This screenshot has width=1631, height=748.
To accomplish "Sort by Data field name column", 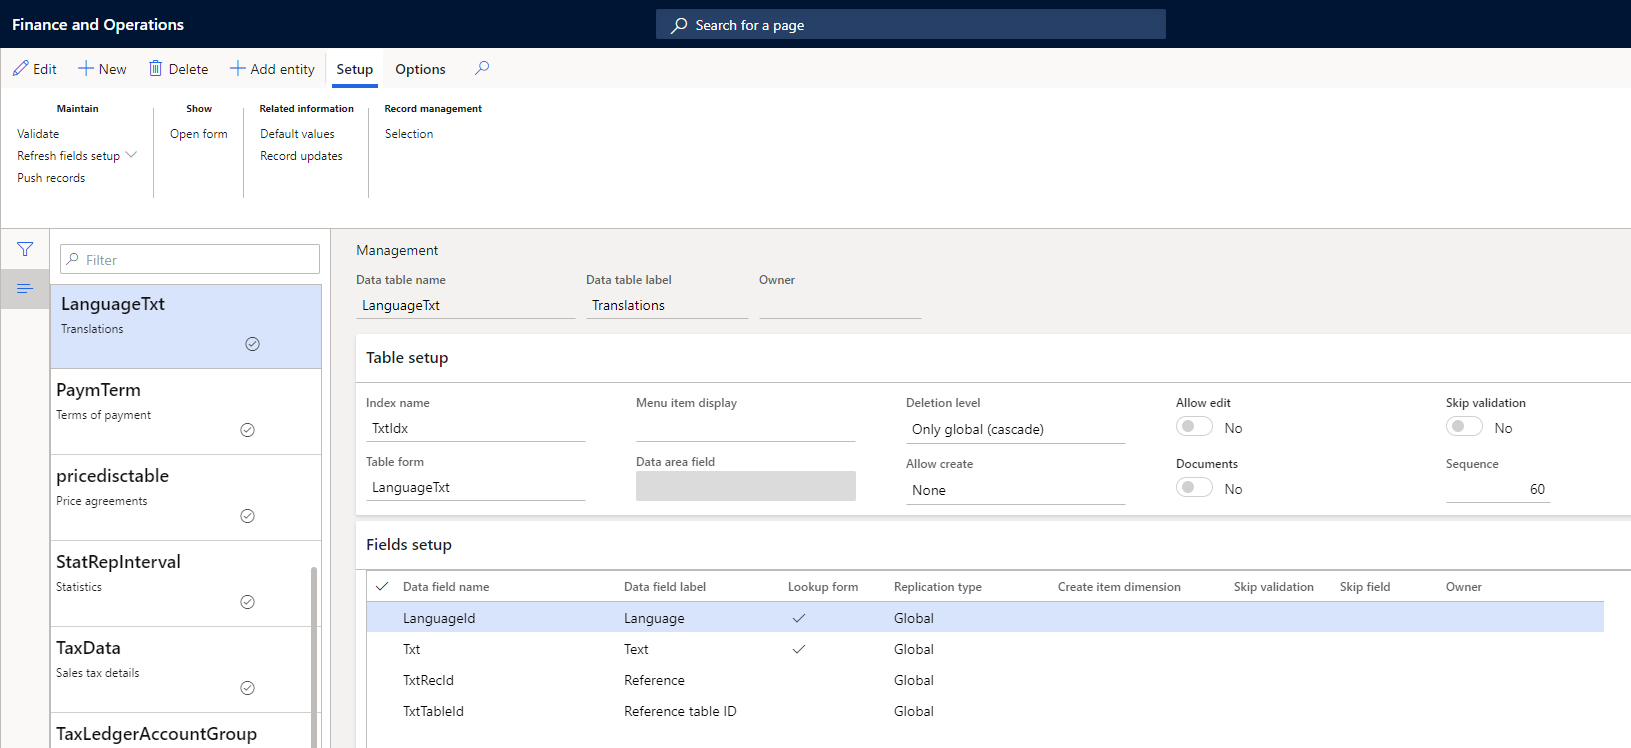I will click(446, 587).
